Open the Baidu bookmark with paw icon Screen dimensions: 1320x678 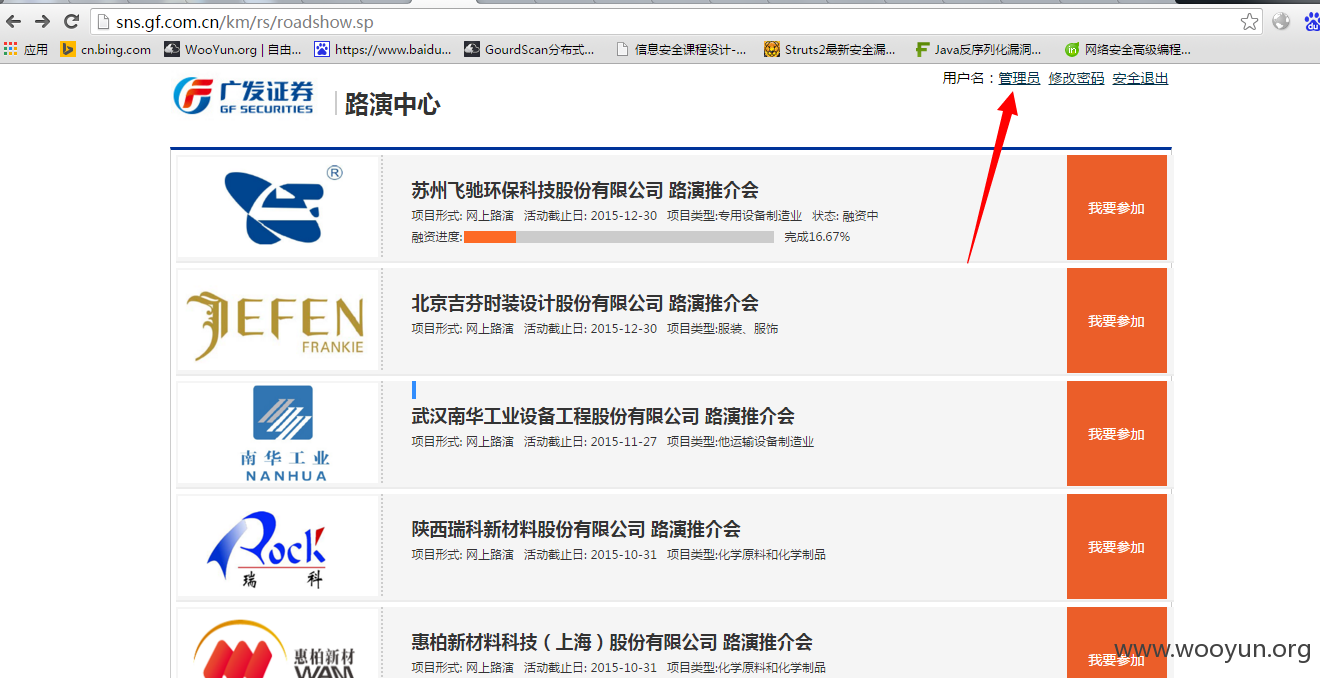(383, 49)
